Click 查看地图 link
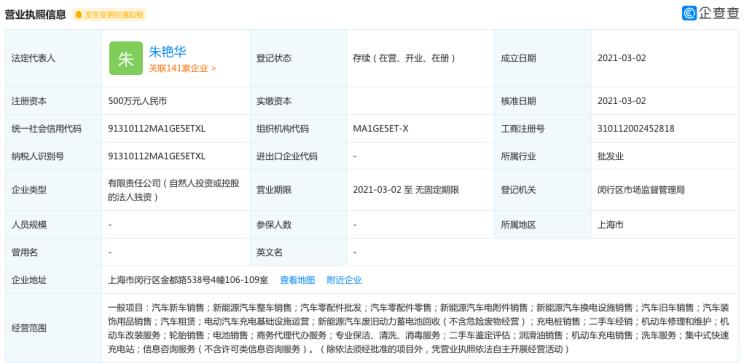 pos(298,280)
